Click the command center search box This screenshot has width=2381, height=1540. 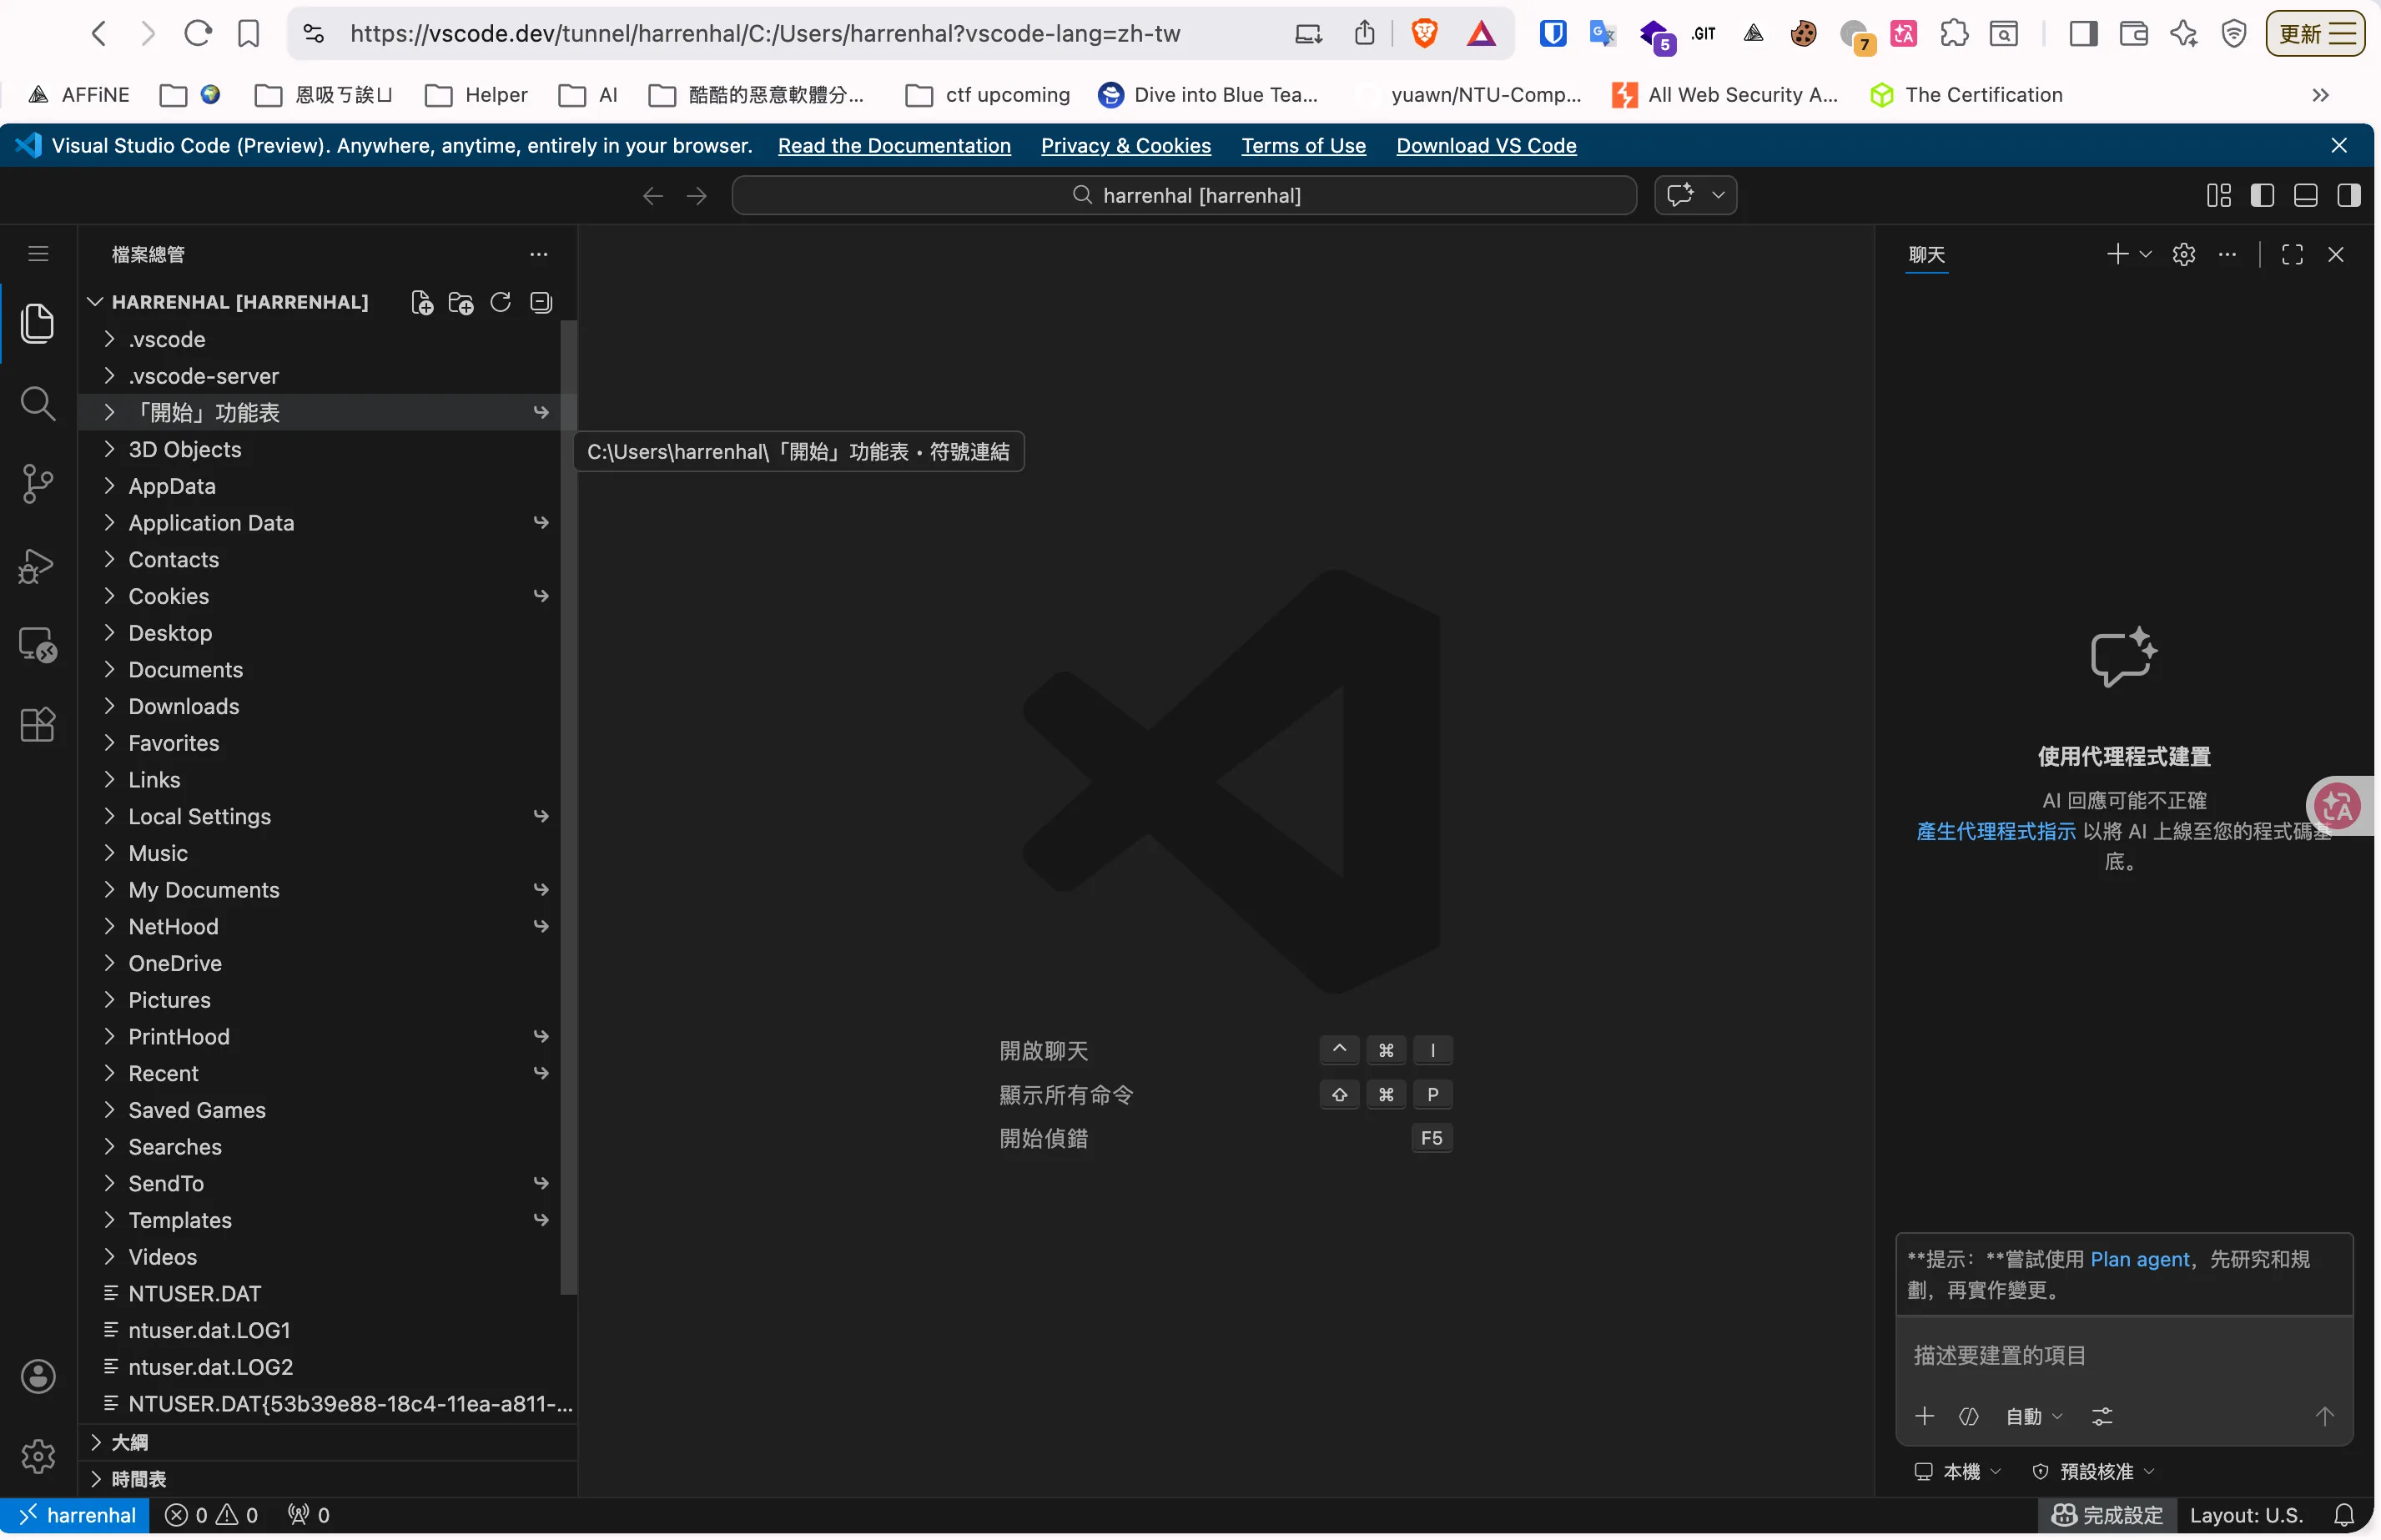point(1184,196)
